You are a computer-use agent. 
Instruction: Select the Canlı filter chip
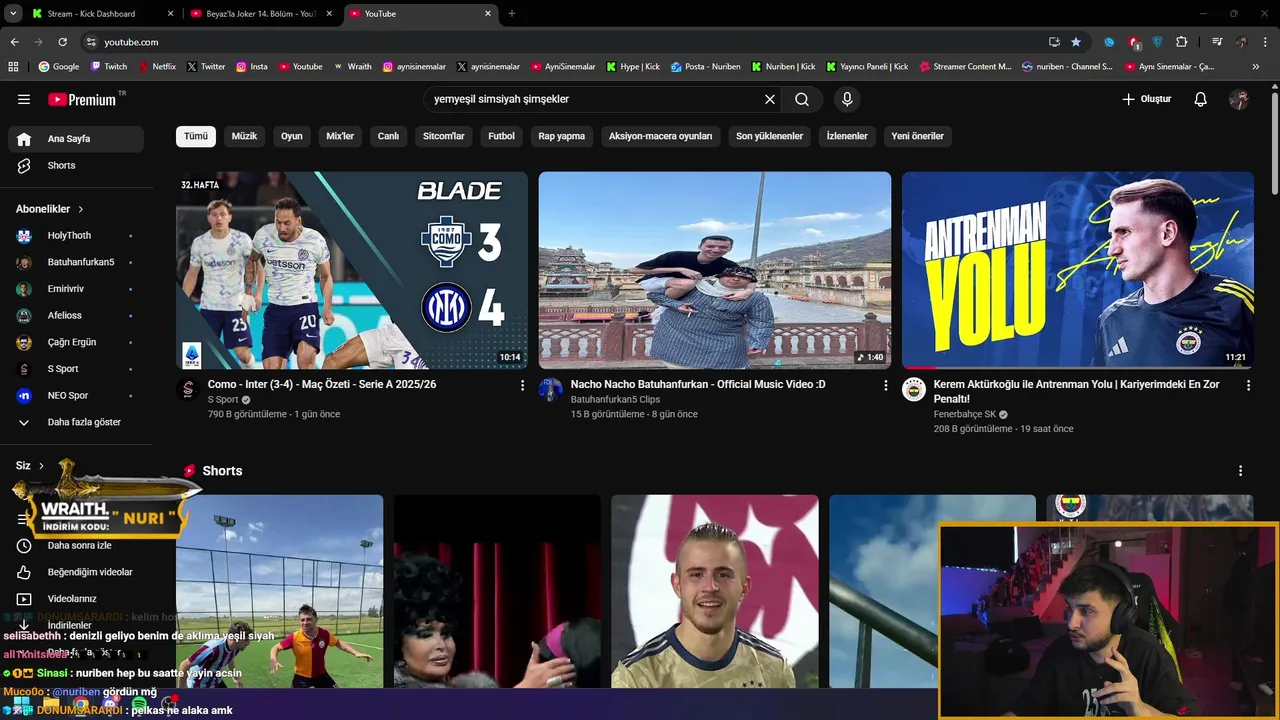click(x=388, y=136)
